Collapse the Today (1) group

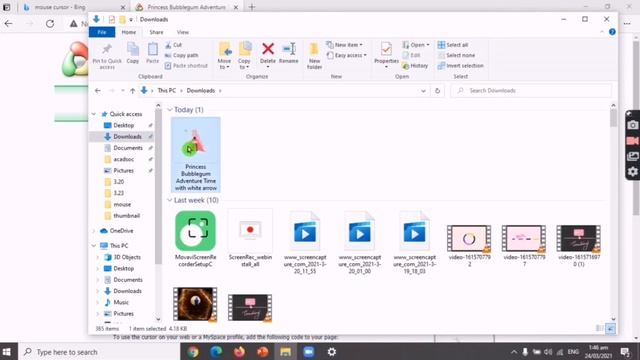click(x=170, y=110)
